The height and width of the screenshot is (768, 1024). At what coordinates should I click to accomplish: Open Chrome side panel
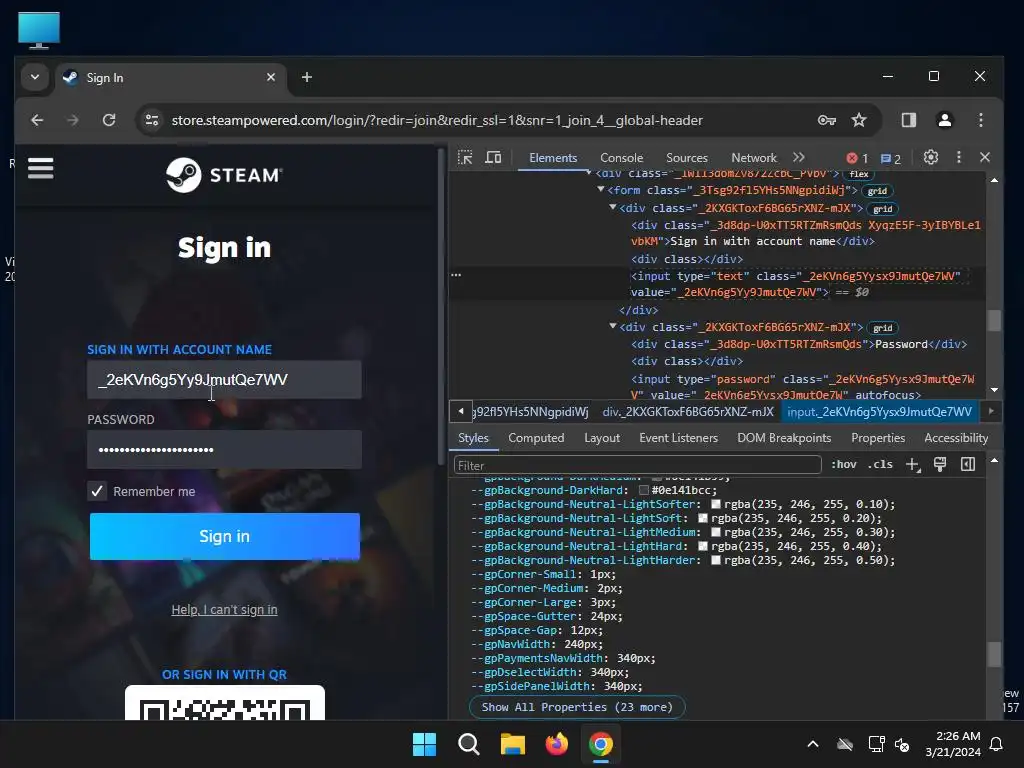(x=908, y=120)
